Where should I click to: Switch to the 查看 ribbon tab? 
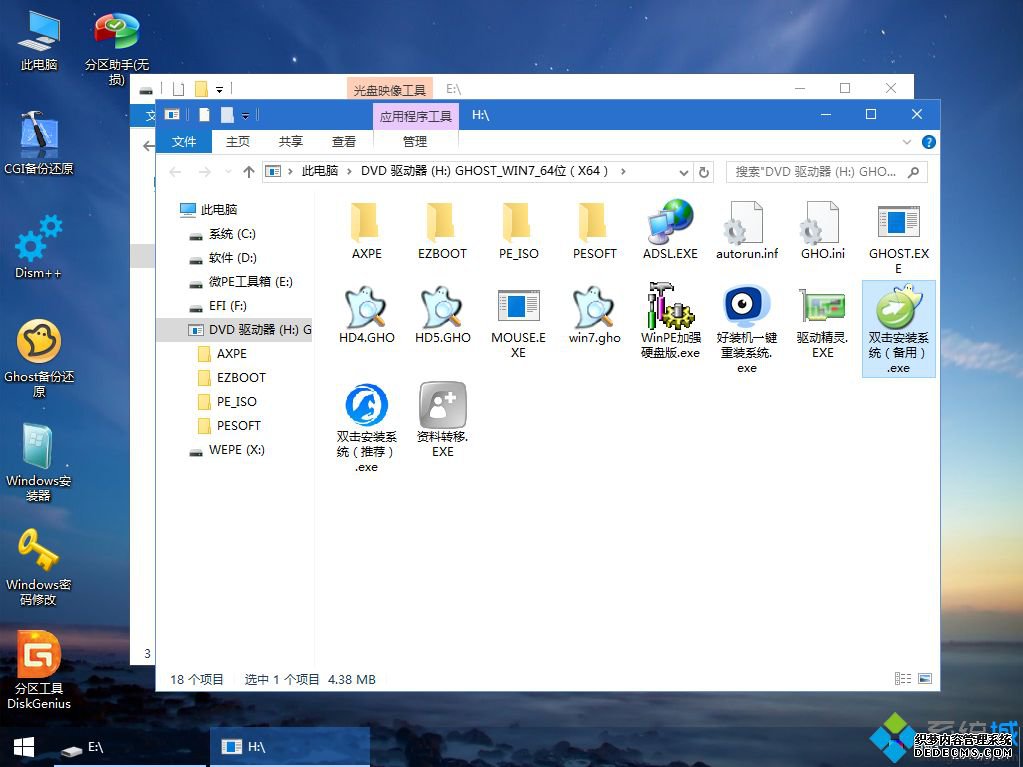[x=344, y=141]
